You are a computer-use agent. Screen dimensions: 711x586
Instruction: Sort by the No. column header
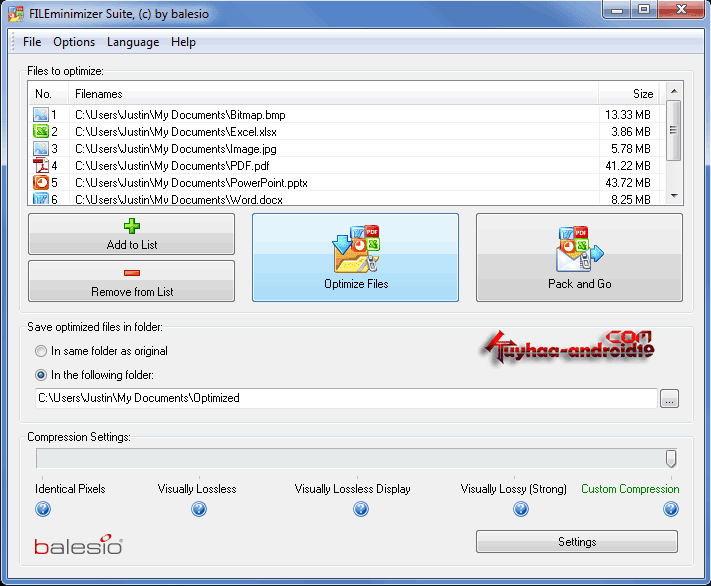(x=49, y=94)
